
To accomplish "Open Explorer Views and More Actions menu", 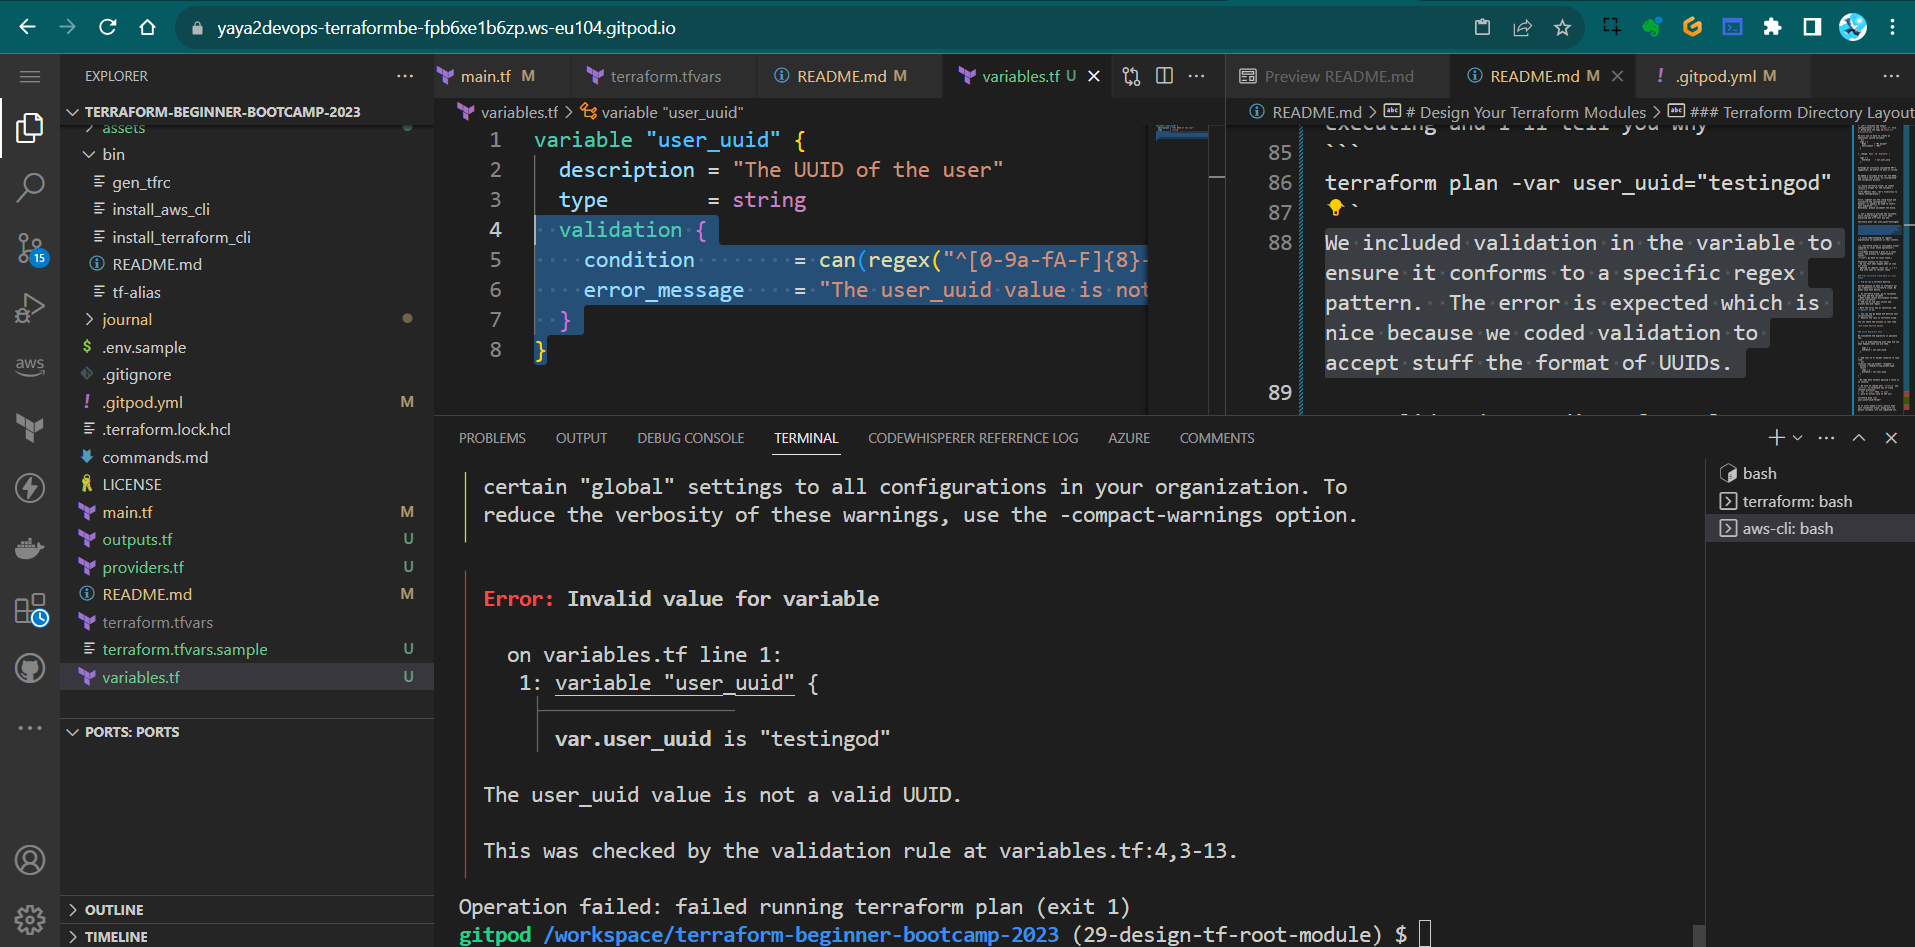I will tap(405, 76).
